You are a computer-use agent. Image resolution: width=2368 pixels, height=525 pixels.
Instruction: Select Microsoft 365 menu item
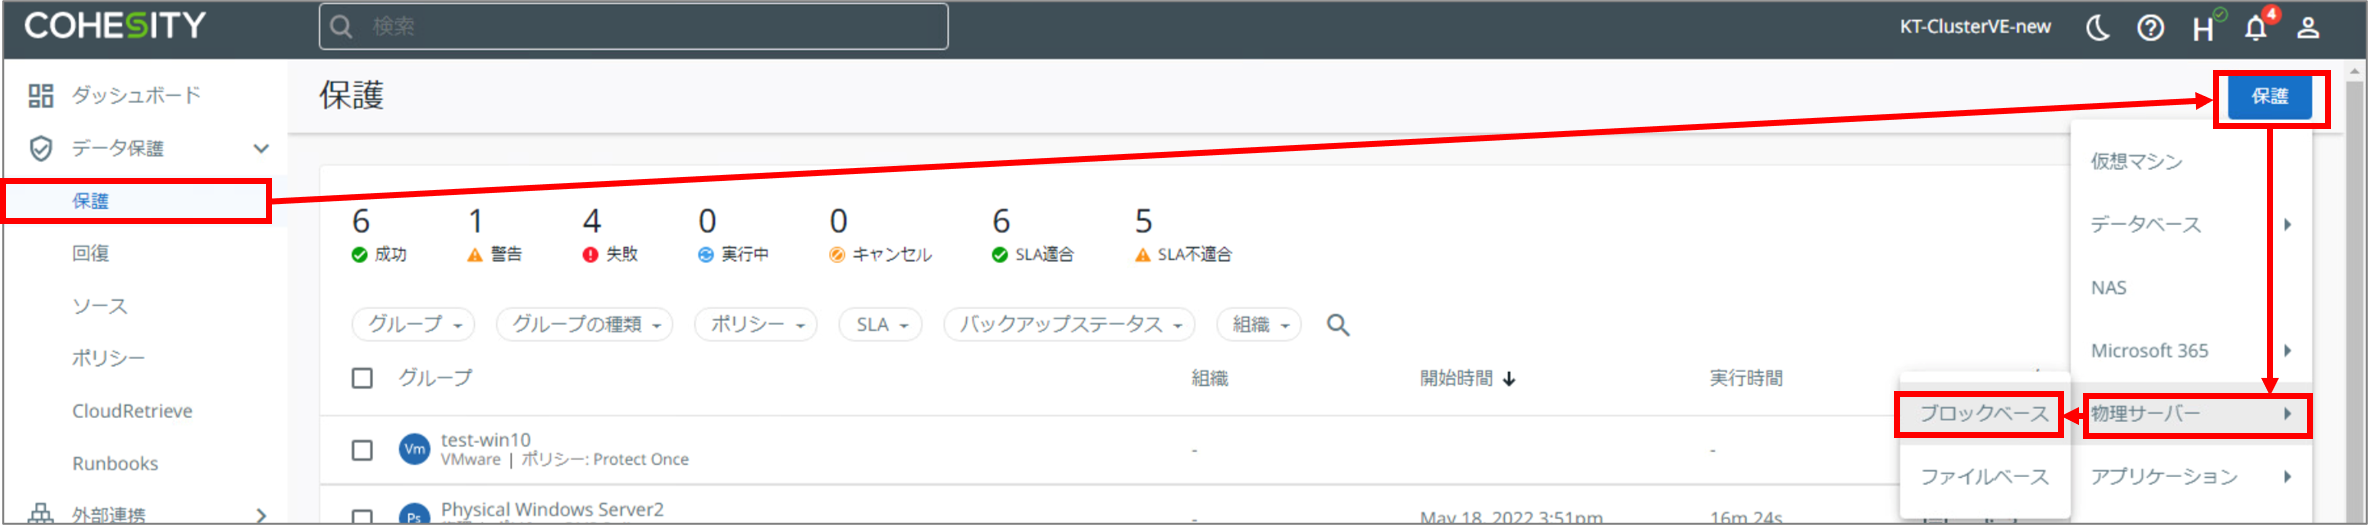[x=2191, y=351]
